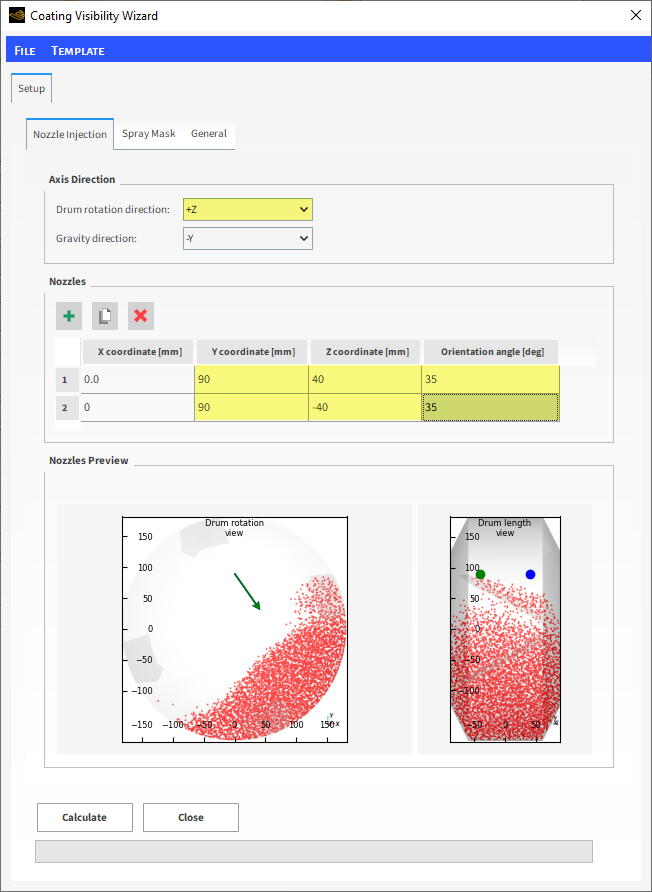
Task: Open the File menu
Action: click(25, 51)
